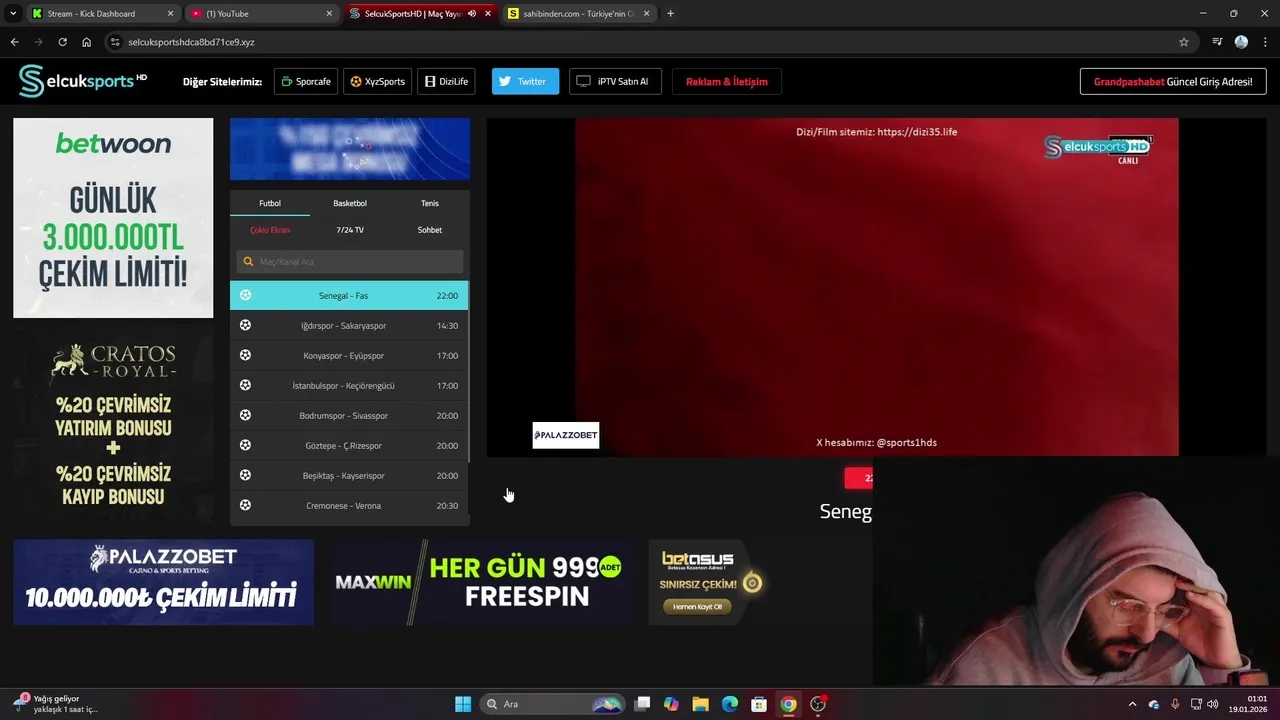Click football icon beside Konyaspor - Eyüpspor
1280x720 pixels.
[x=245, y=355]
